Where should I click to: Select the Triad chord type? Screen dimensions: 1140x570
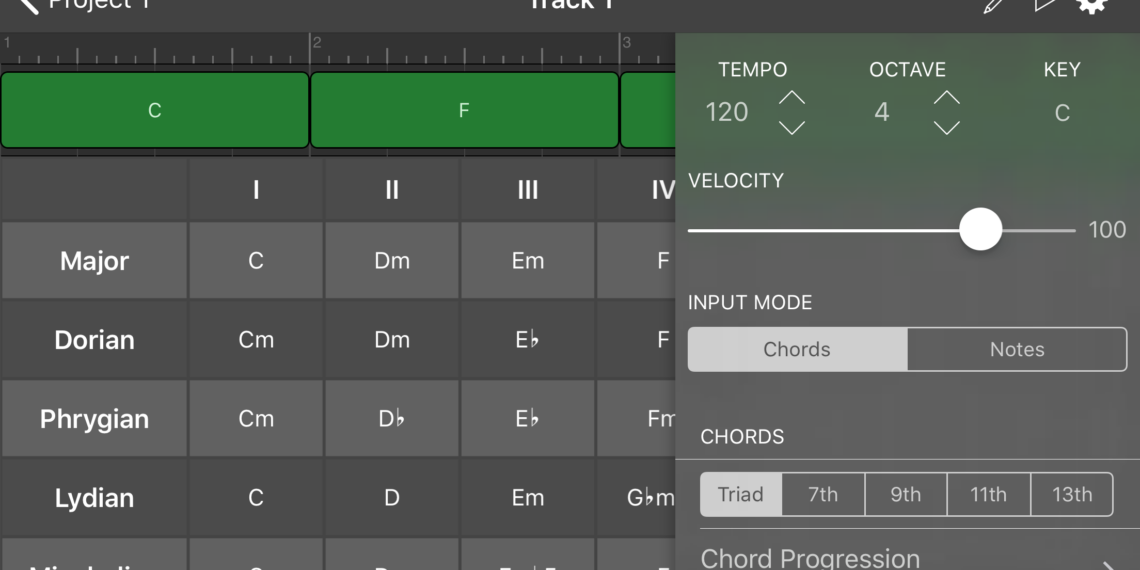[x=740, y=494]
